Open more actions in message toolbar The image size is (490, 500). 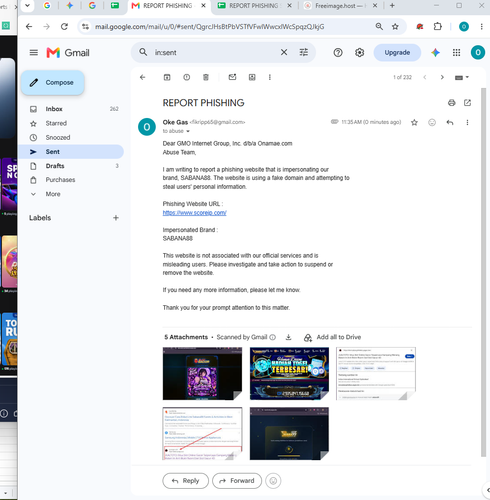(270, 77)
